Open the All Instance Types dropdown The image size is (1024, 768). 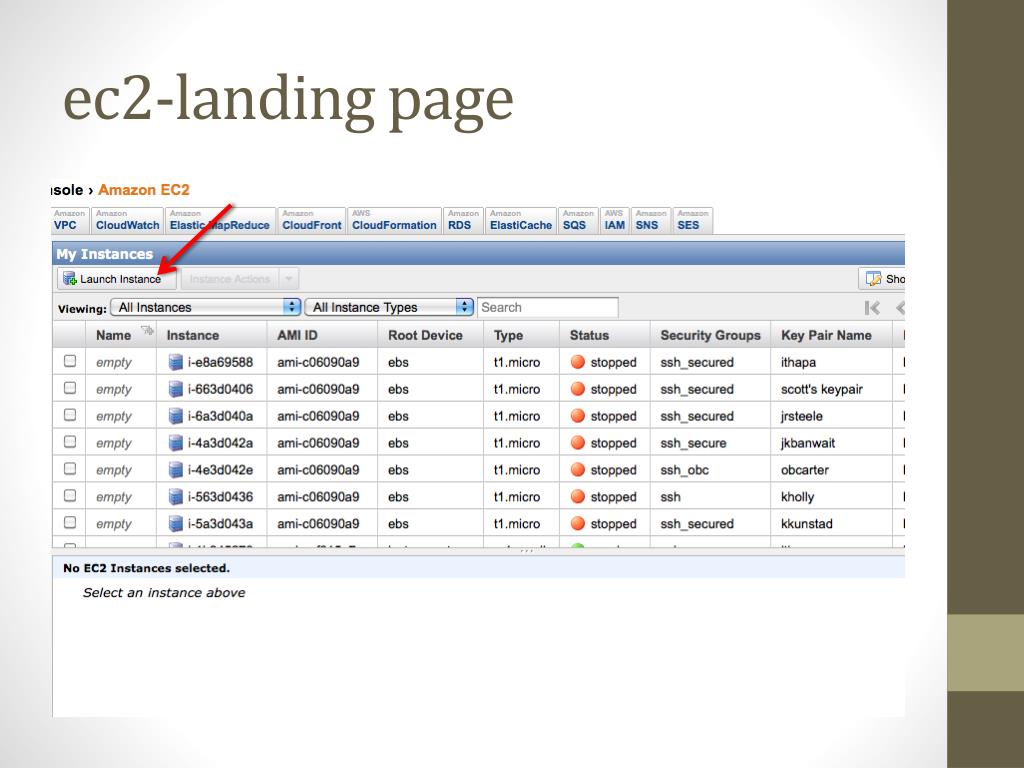click(x=389, y=307)
